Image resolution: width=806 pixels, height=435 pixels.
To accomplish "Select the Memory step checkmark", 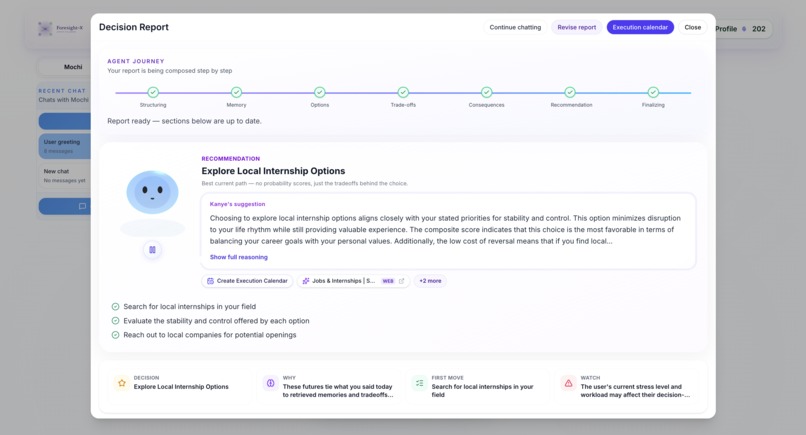I will point(236,92).
